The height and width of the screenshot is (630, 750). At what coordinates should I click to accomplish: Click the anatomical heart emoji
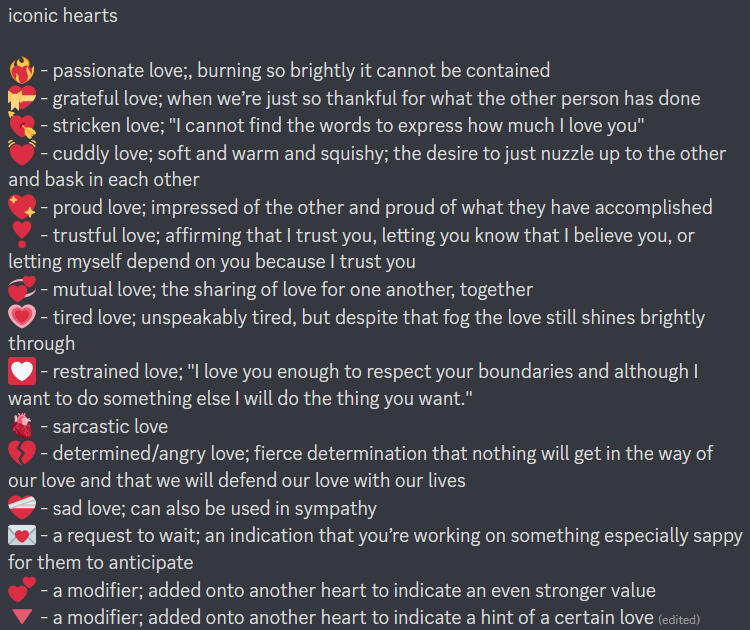22,426
